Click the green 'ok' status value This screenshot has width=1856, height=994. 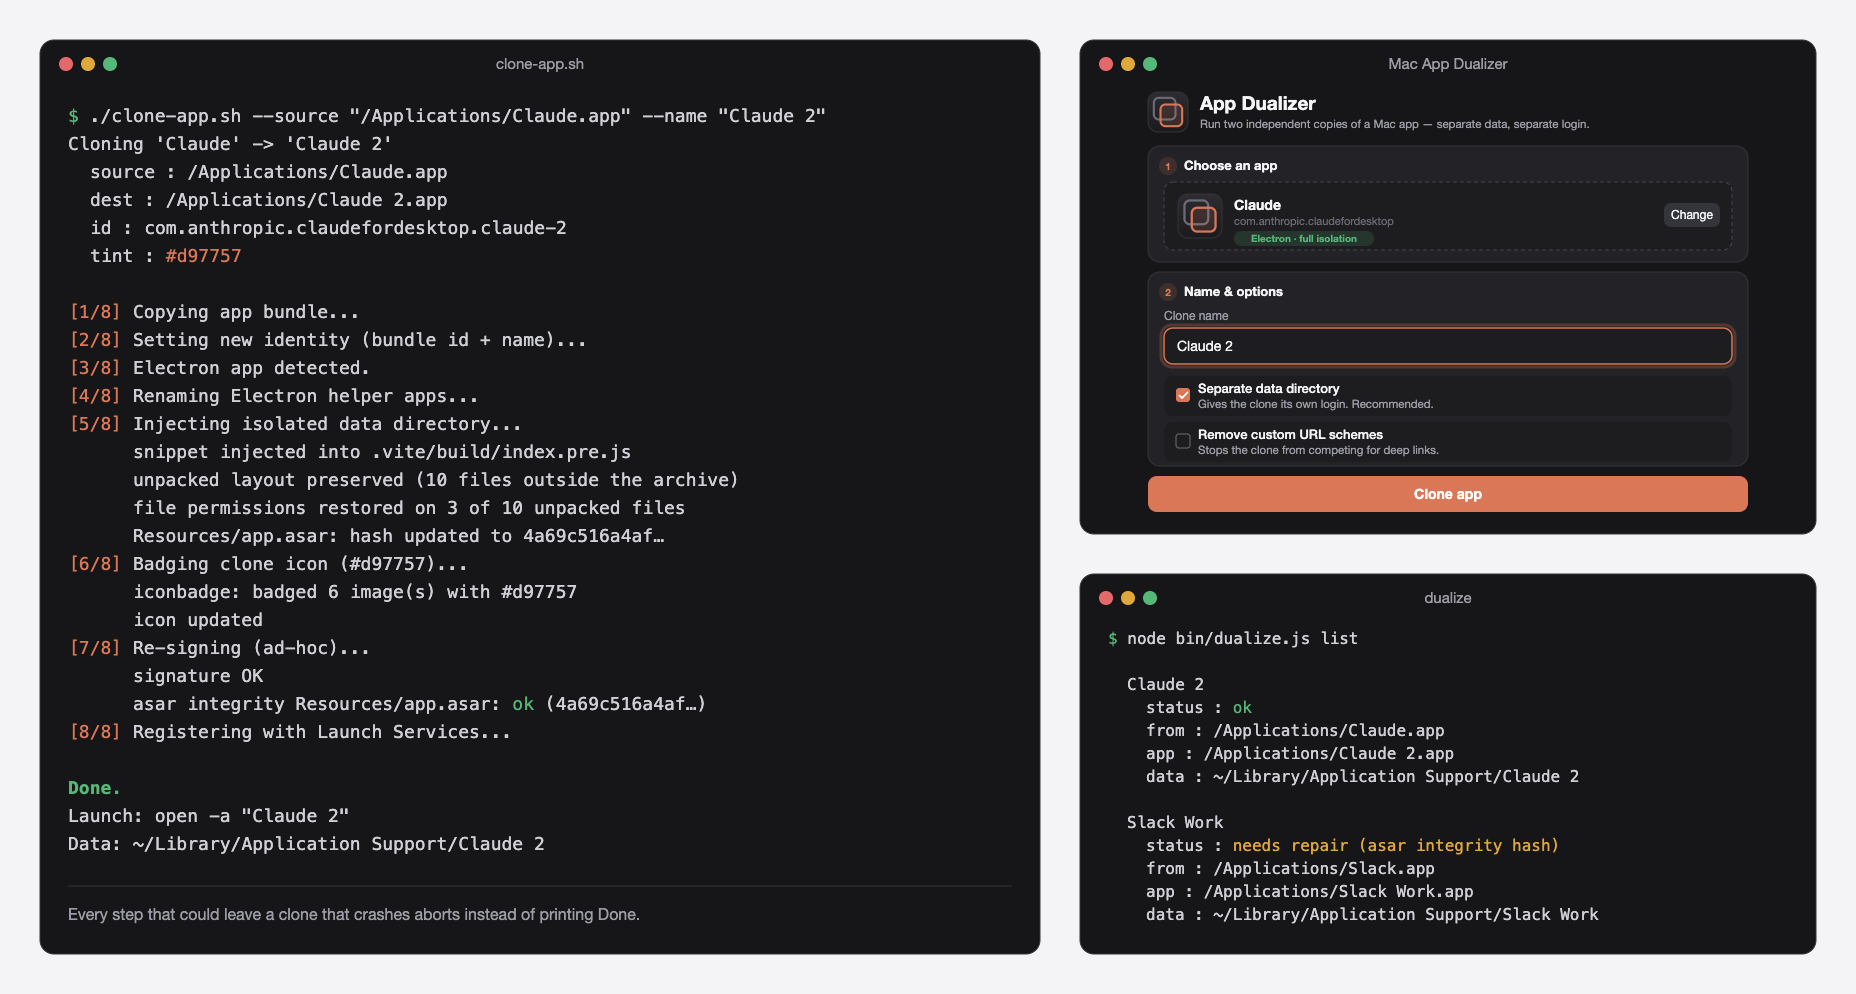[x=1242, y=707]
